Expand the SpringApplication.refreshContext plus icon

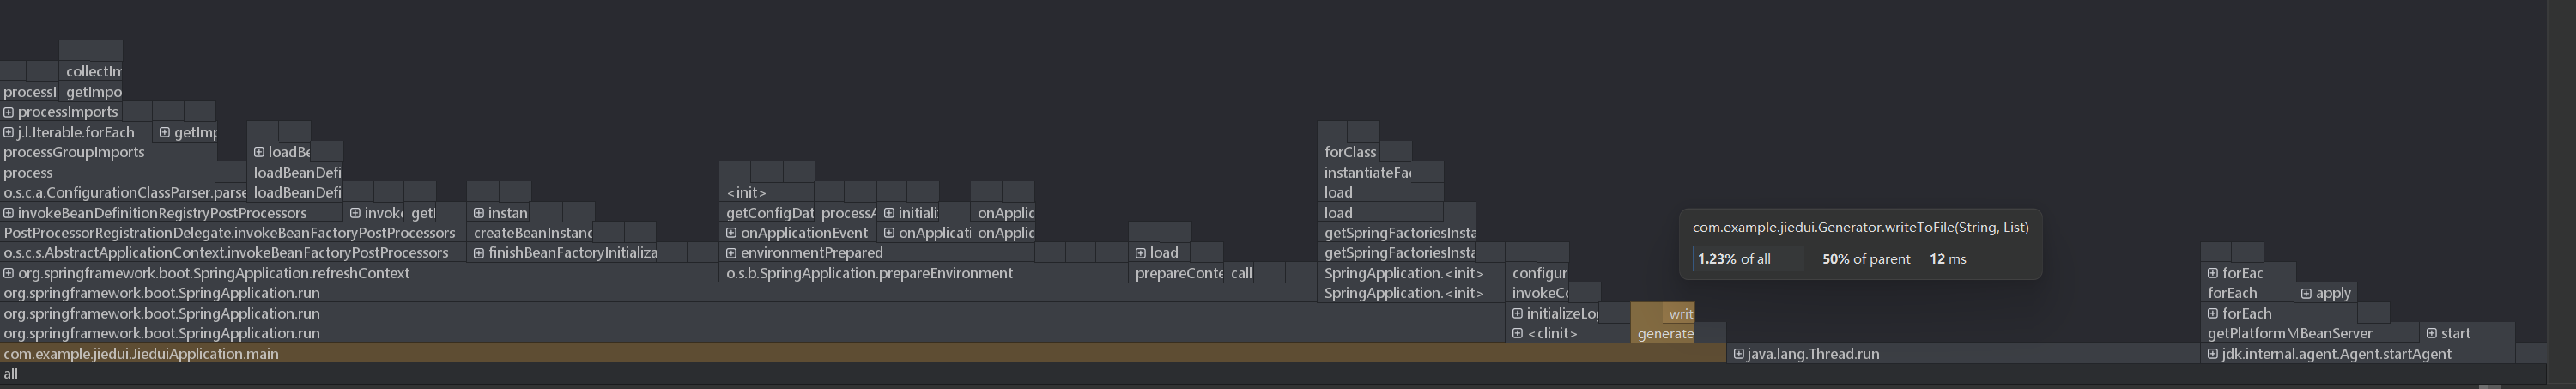[x=9, y=273]
